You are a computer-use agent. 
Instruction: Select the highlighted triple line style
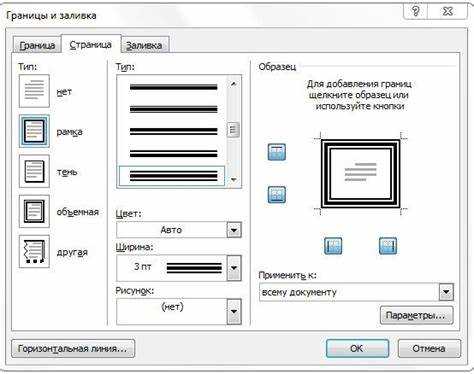click(x=172, y=176)
